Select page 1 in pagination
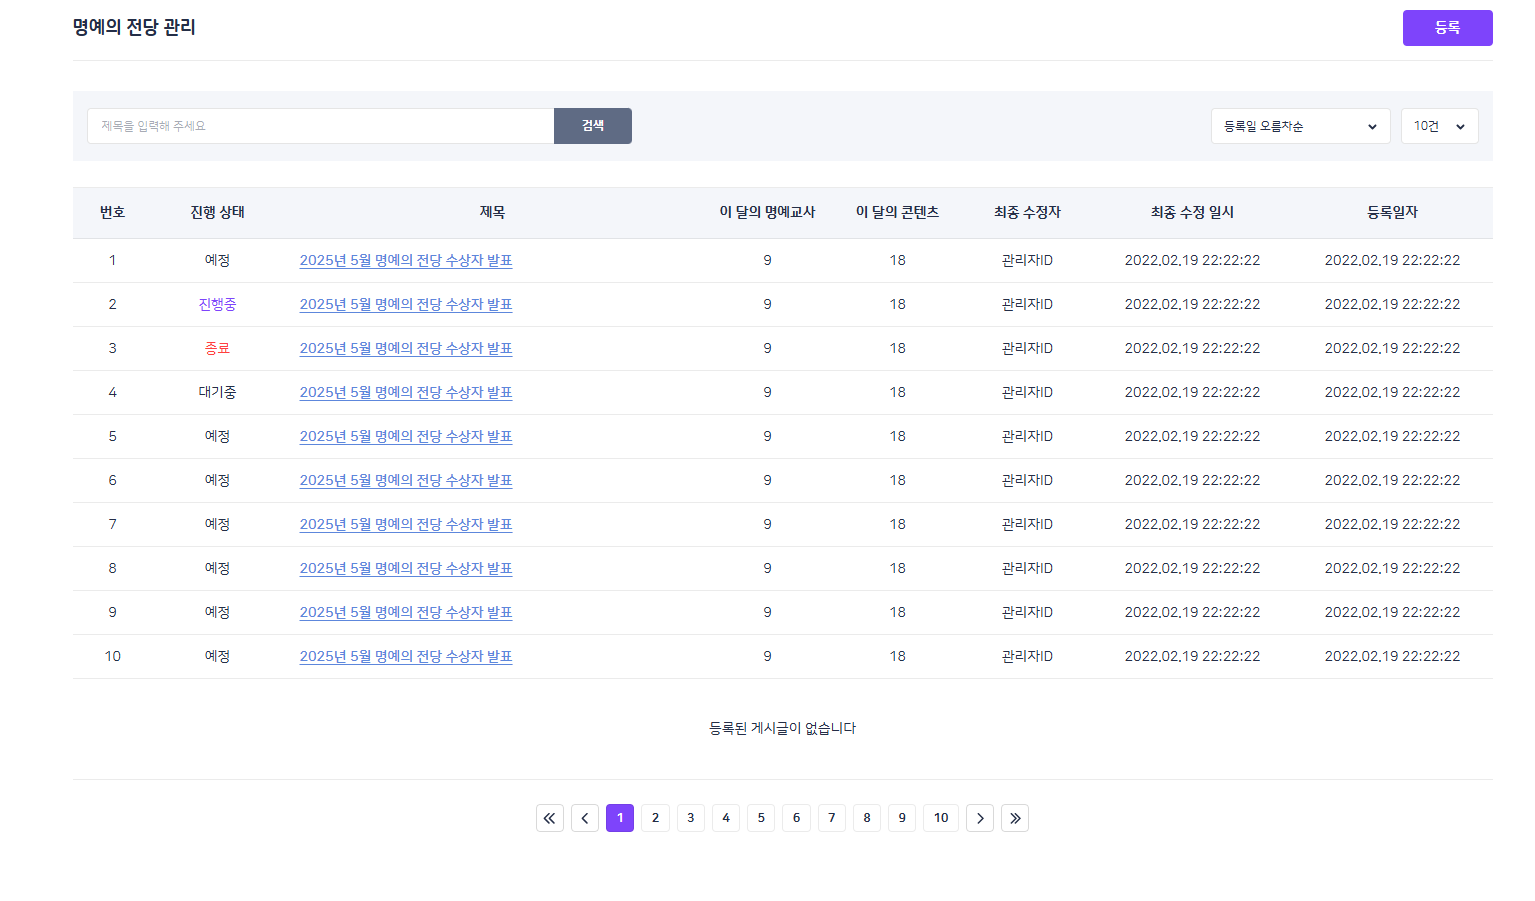The image size is (1535, 901). (620, 818)
